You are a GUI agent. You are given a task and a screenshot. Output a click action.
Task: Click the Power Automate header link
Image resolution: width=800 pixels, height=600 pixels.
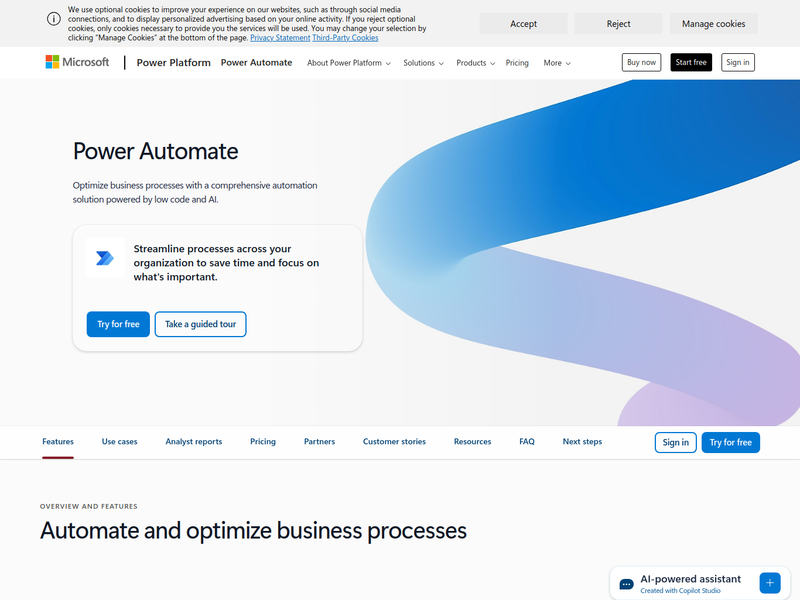256,63
